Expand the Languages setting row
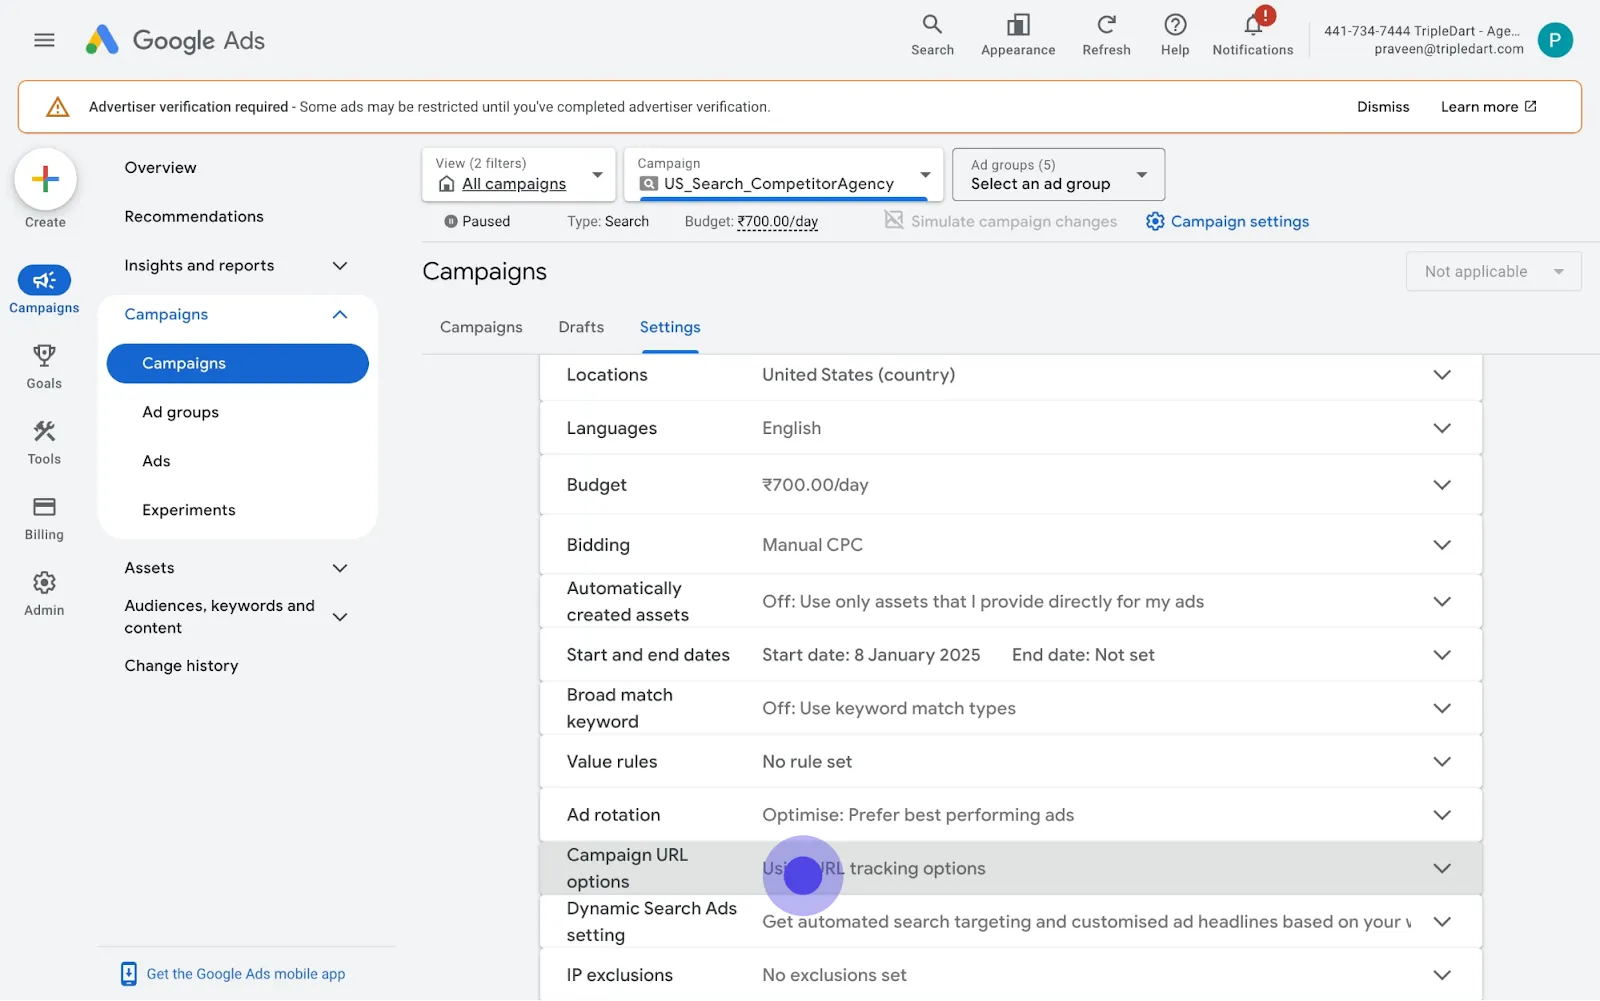This screenshot has height=1001, width=1600. [1010, 428]
